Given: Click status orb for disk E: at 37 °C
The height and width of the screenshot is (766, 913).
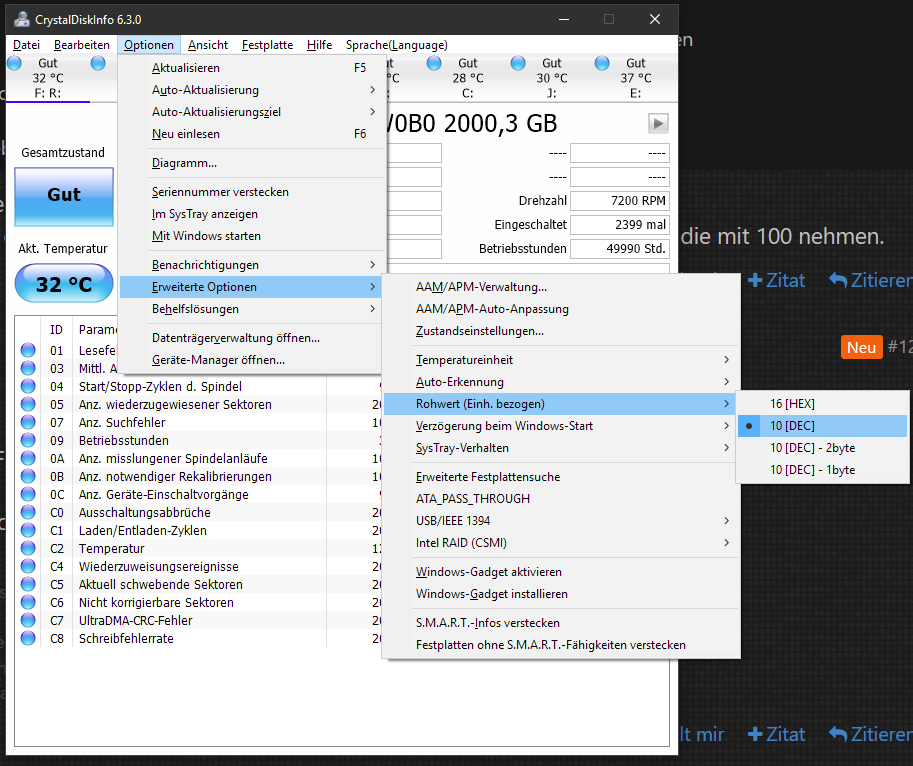Looking at the screenshot, I should pyautogui.click(x=602, y=63).
